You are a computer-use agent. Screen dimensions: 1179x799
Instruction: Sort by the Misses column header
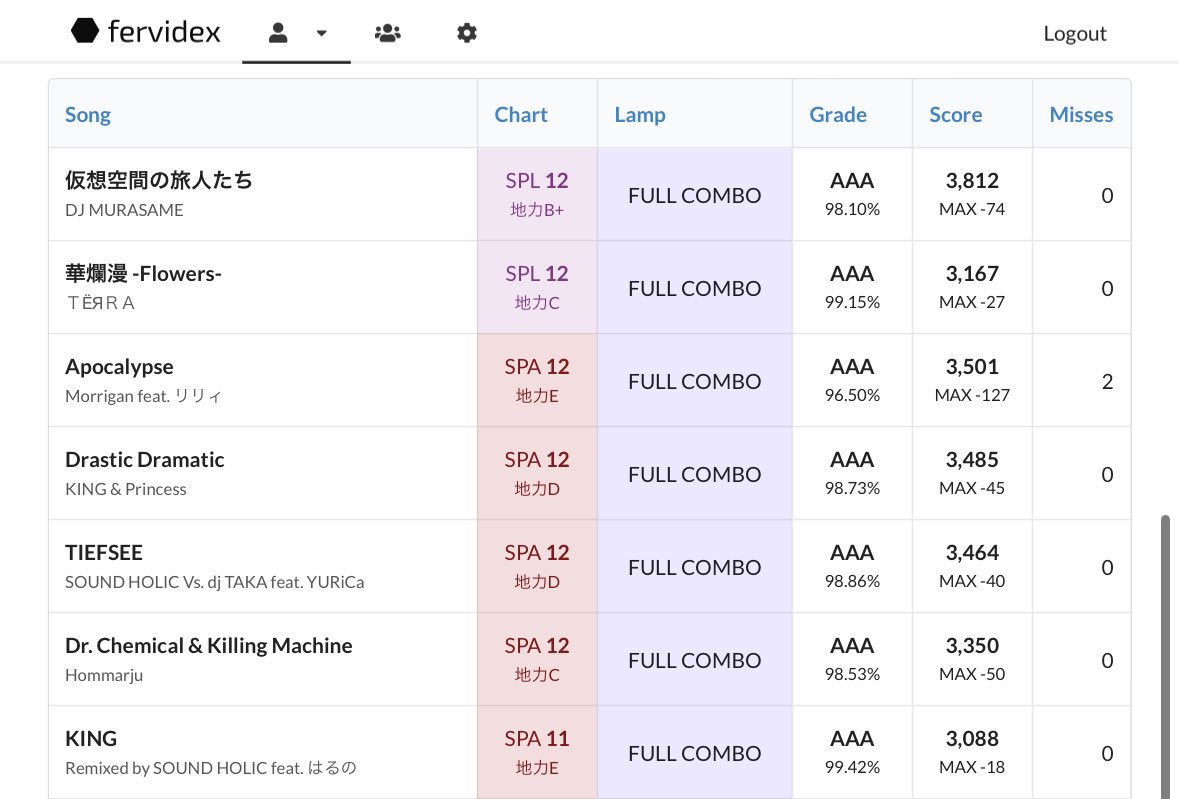pos(1080,114)
